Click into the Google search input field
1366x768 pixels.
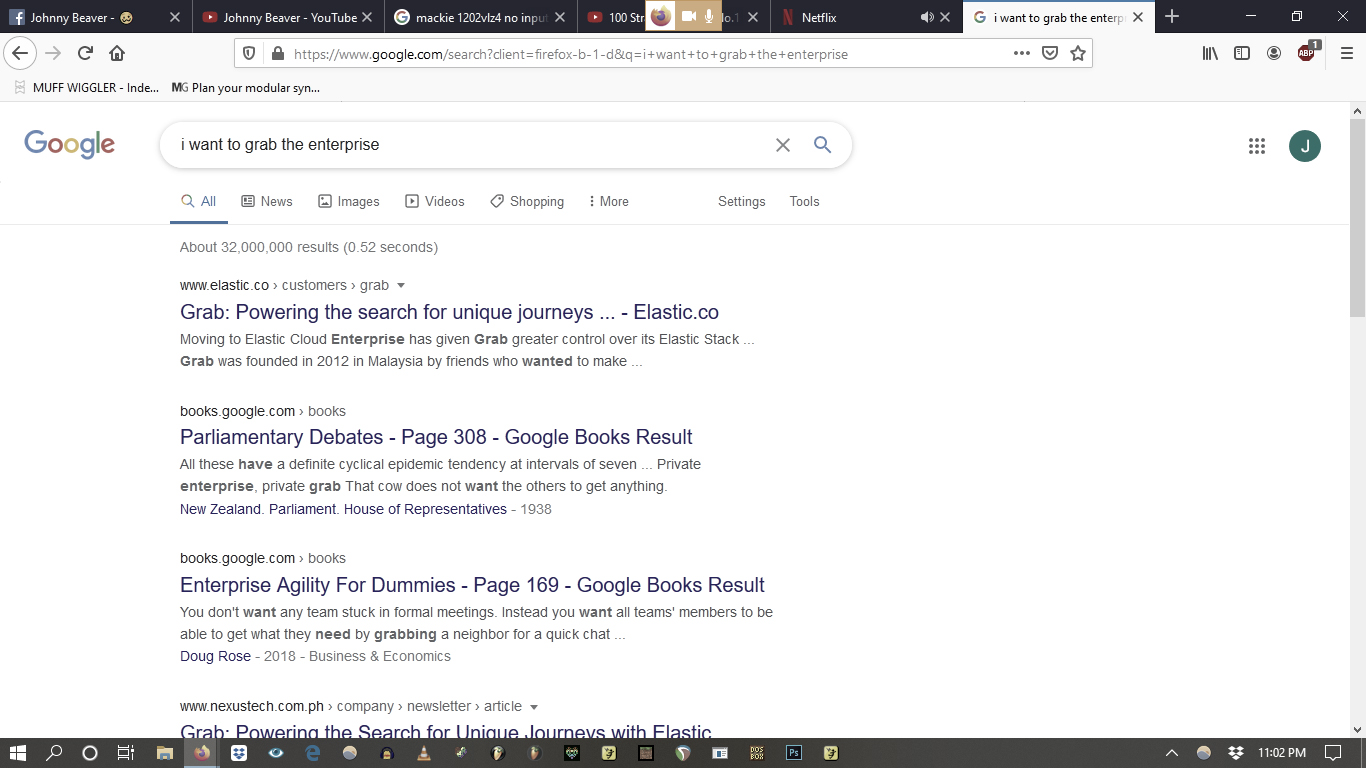(470, 145)
